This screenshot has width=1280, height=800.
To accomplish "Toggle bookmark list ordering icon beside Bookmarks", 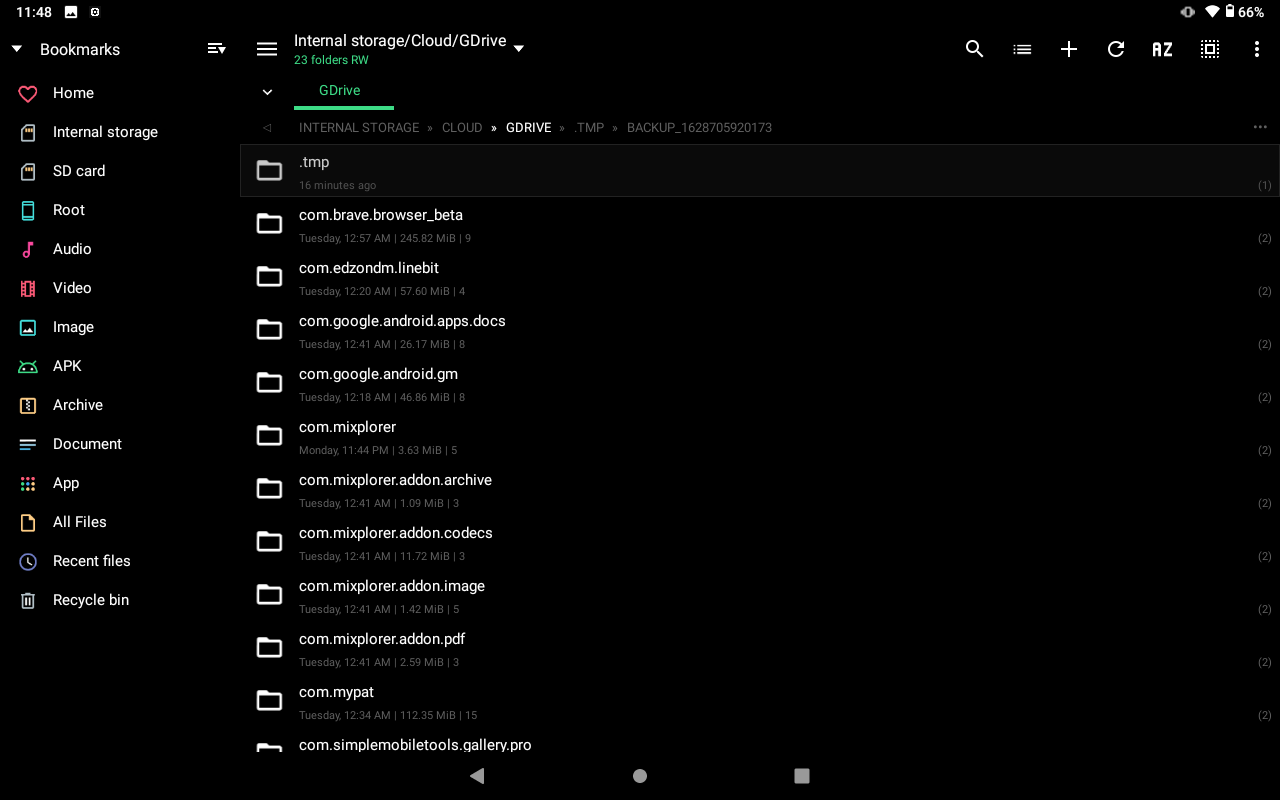I will point(216,48).
